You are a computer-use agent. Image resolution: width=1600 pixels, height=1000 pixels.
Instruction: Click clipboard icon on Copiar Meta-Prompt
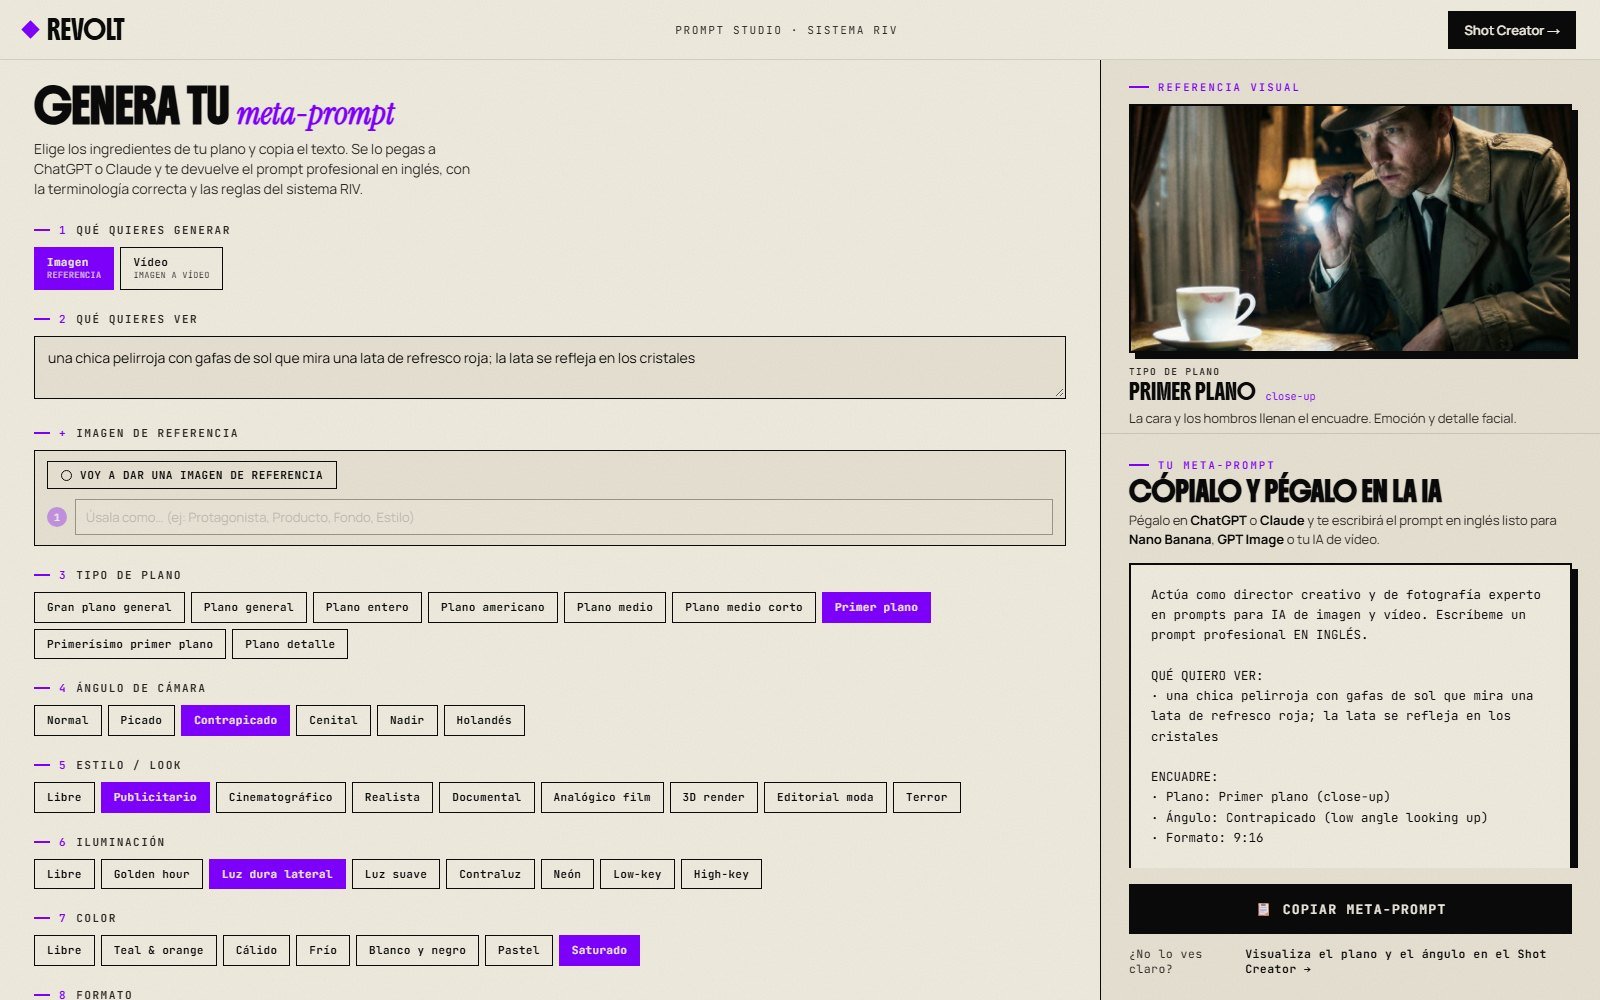[1263, 909]
